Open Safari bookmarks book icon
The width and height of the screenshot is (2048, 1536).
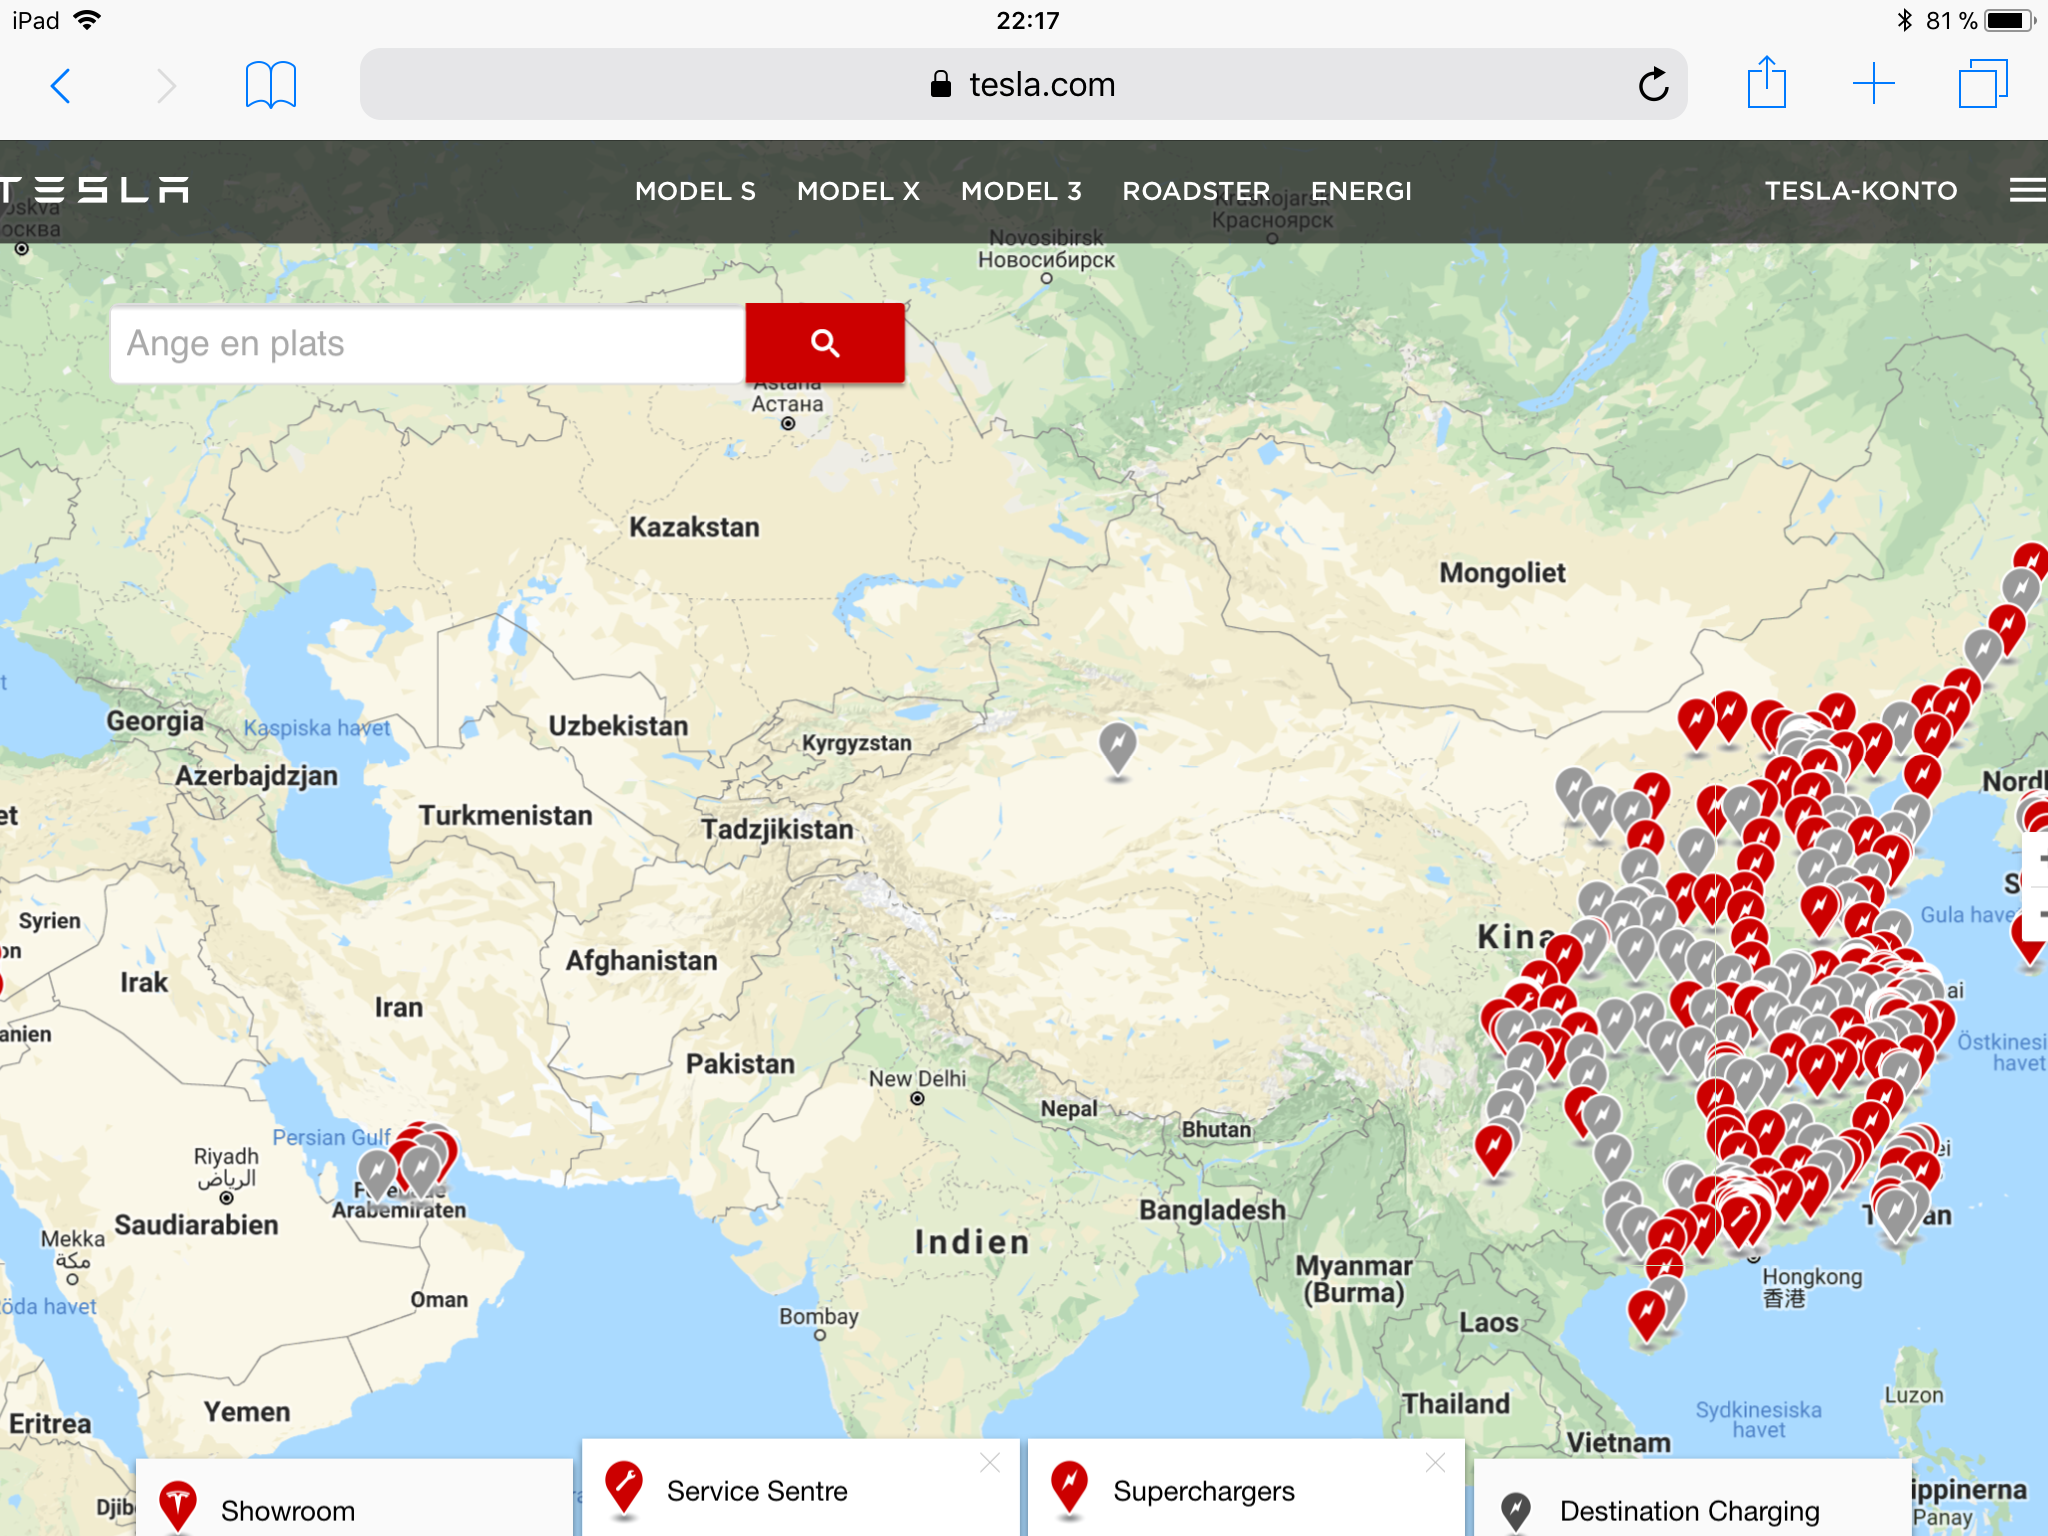tap(271, 85)
